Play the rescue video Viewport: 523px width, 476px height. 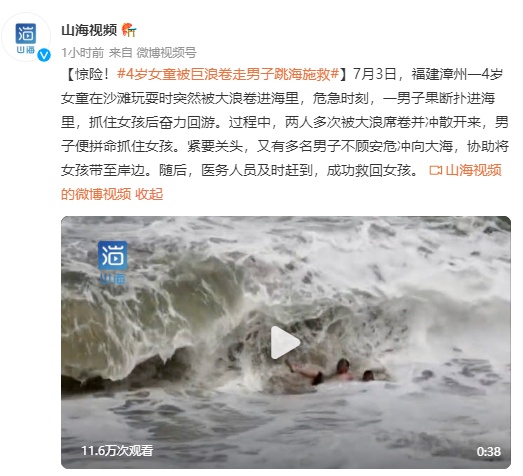pos(286,343)
